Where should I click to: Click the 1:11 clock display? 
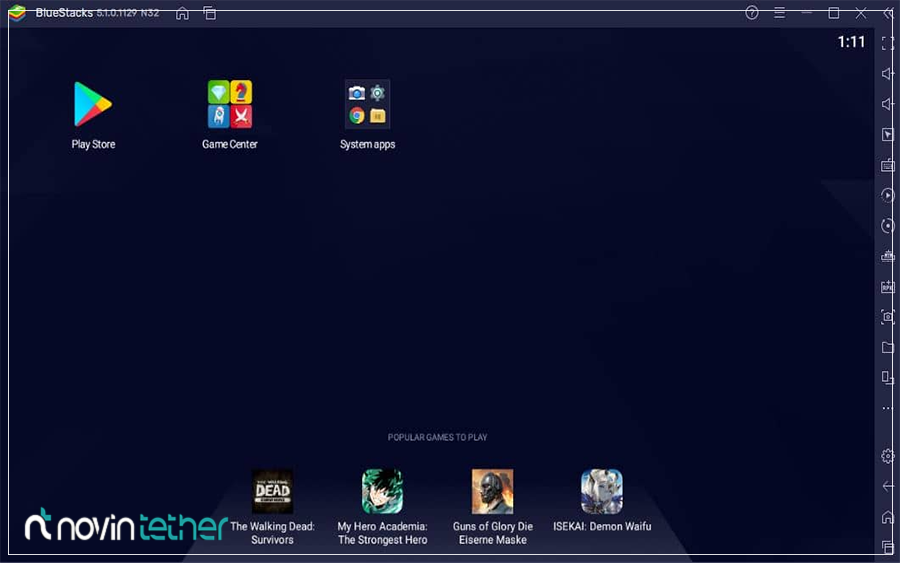point(851,42)
